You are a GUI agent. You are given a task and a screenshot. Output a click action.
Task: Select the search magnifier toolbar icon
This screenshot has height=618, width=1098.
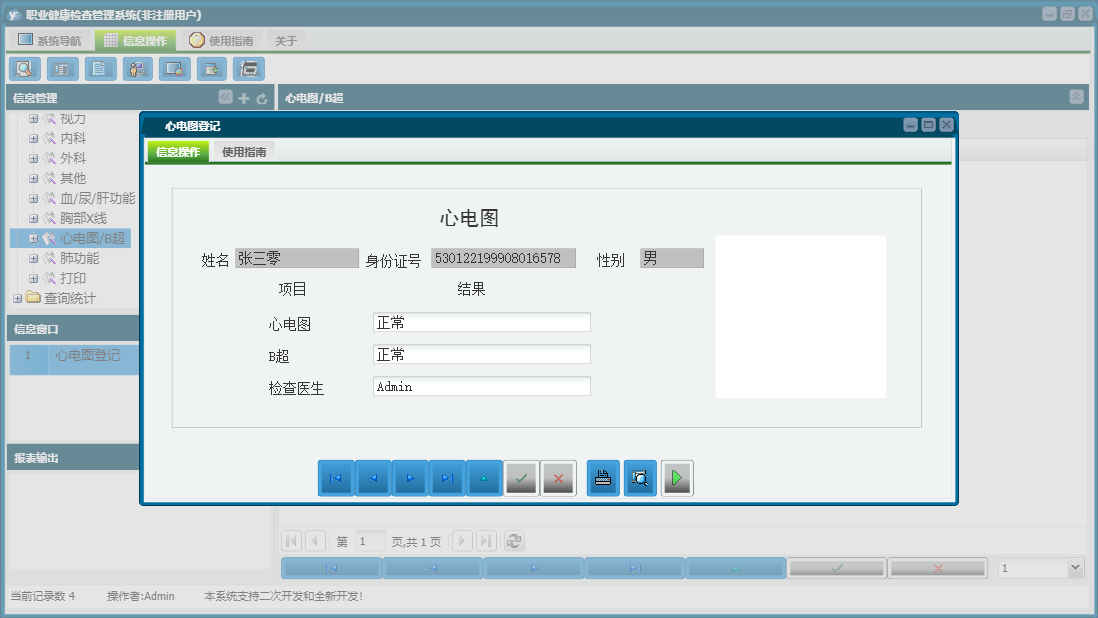point(25,69)
